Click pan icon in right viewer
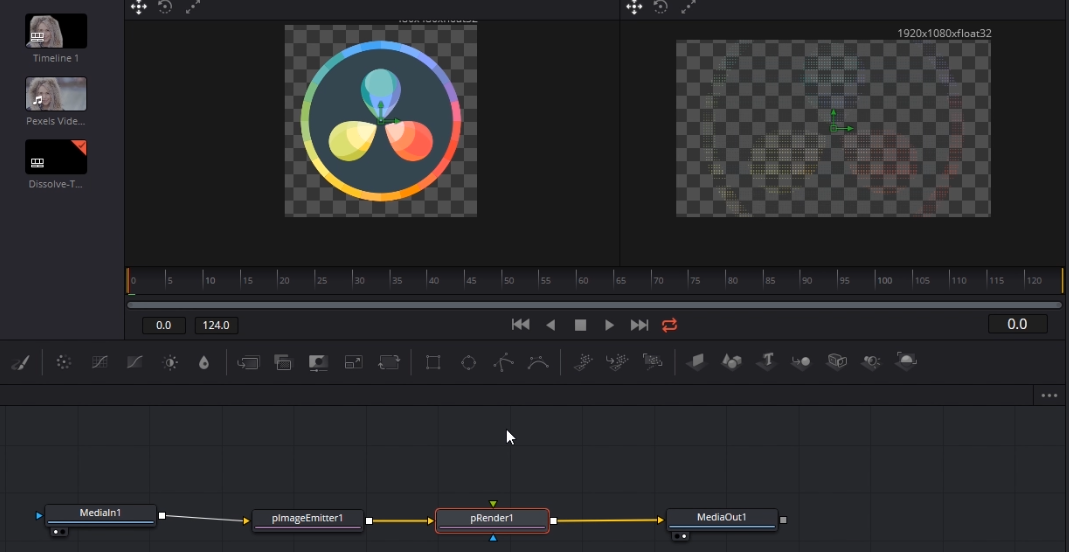The height and width of the screenshot is (552, 1069). pyautogui.click(x=634, y=7)
